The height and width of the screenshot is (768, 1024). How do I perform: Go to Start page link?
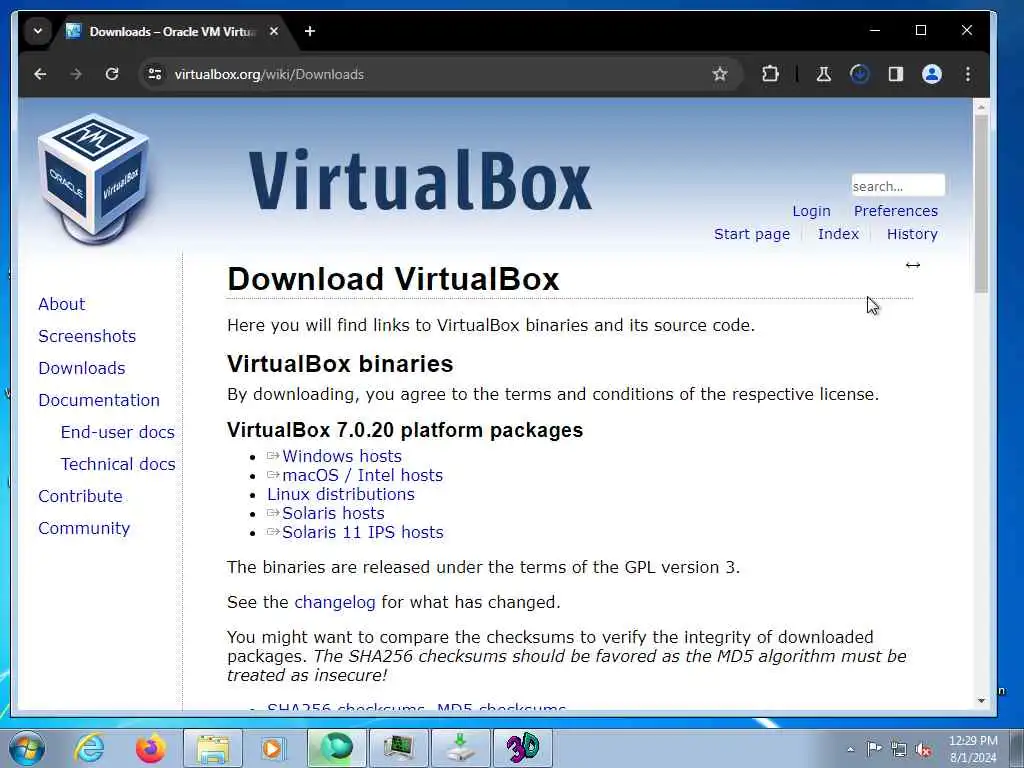click(752, 234)
